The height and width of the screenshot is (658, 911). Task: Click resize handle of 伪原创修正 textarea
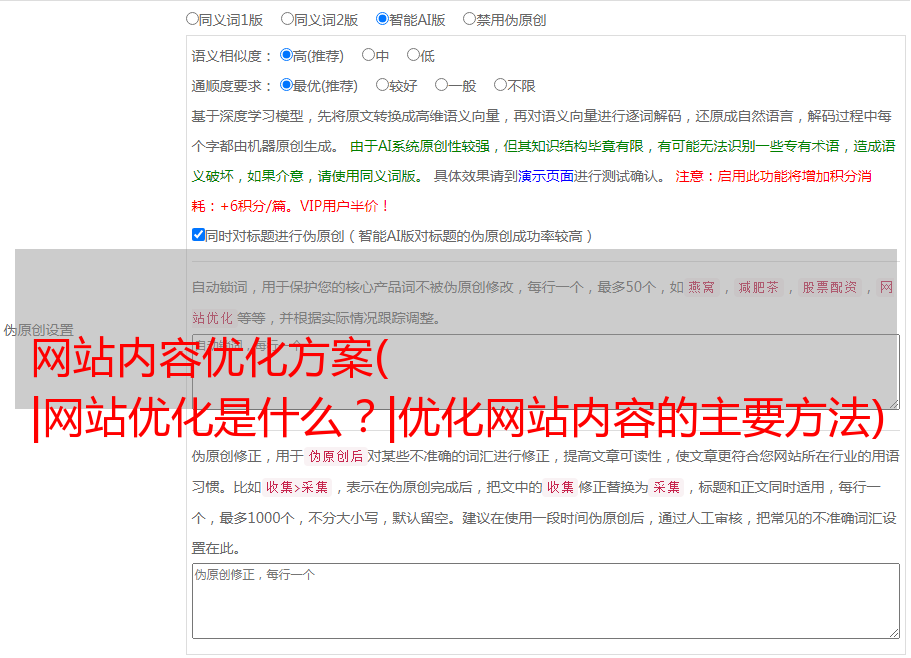click(894, 633)
